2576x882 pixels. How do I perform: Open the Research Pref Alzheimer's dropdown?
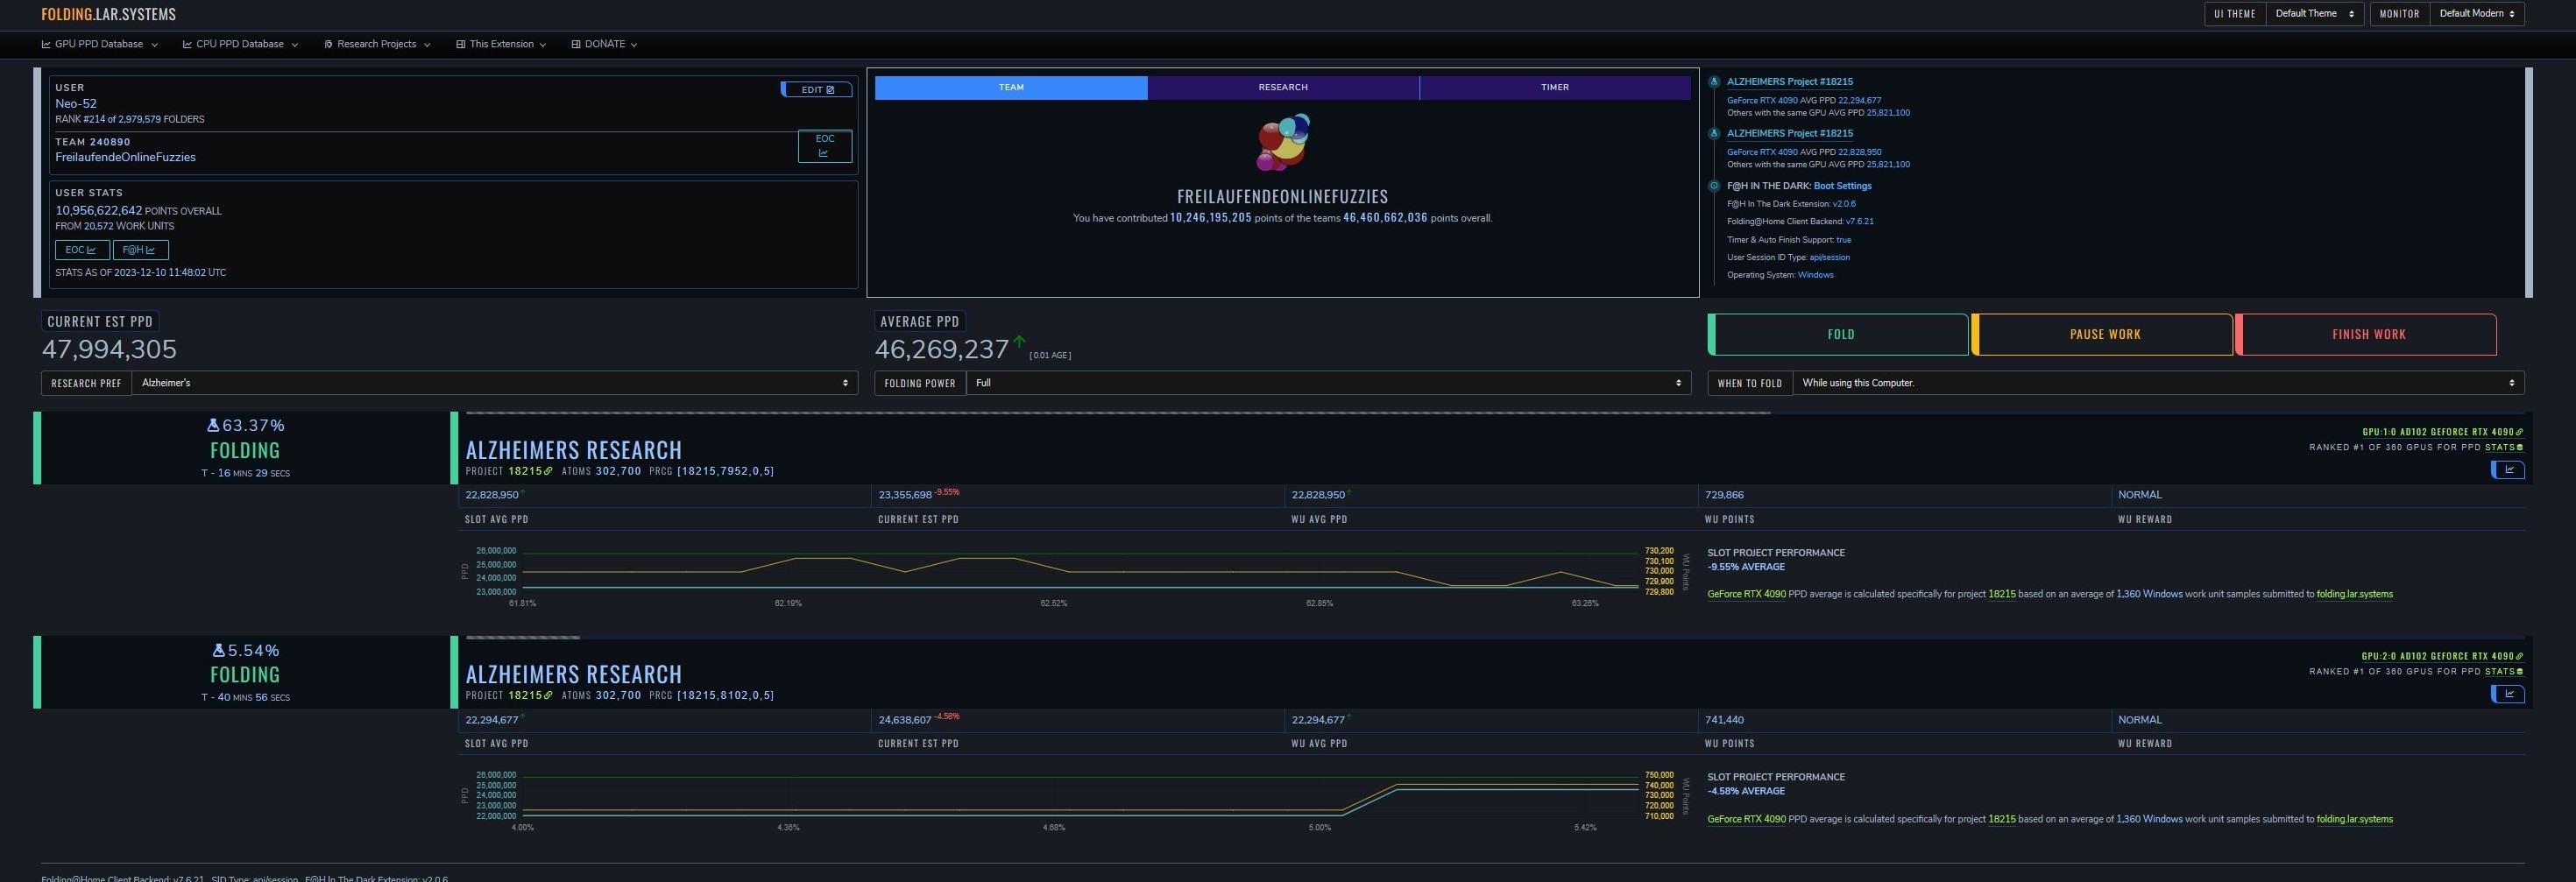coord(494,383)
